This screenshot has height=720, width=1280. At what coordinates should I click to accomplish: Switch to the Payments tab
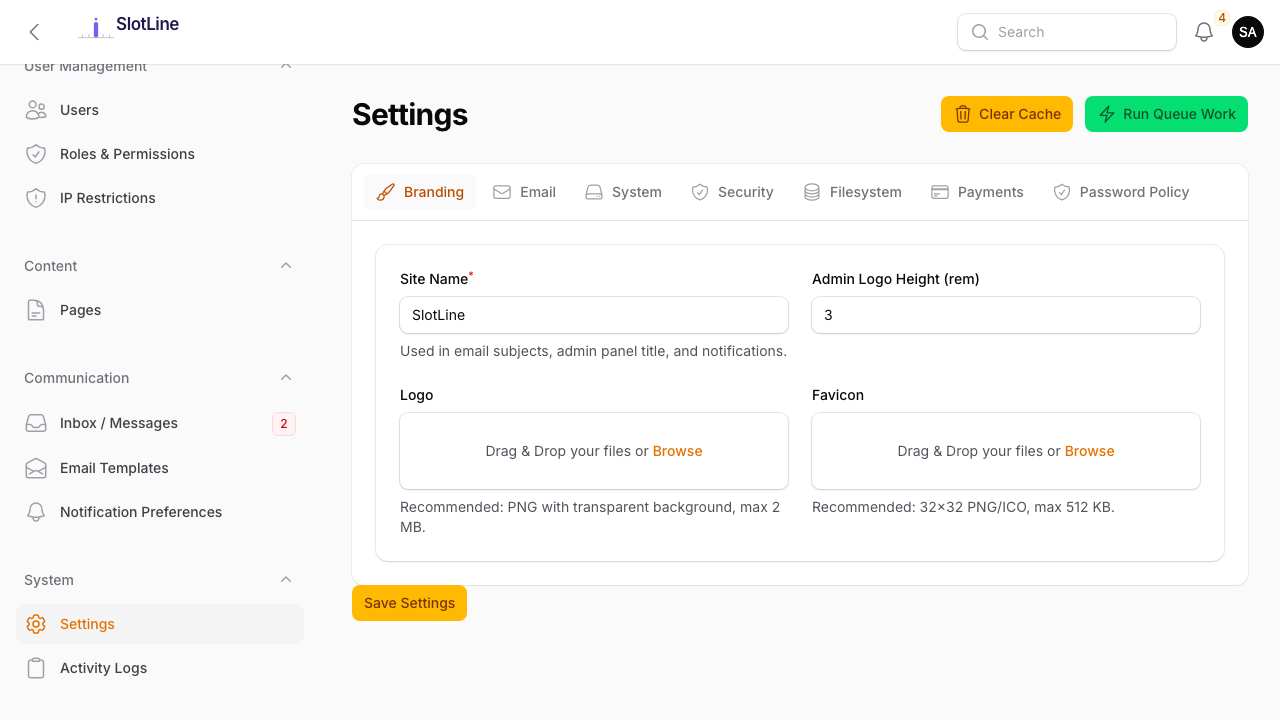coord(977,192)
